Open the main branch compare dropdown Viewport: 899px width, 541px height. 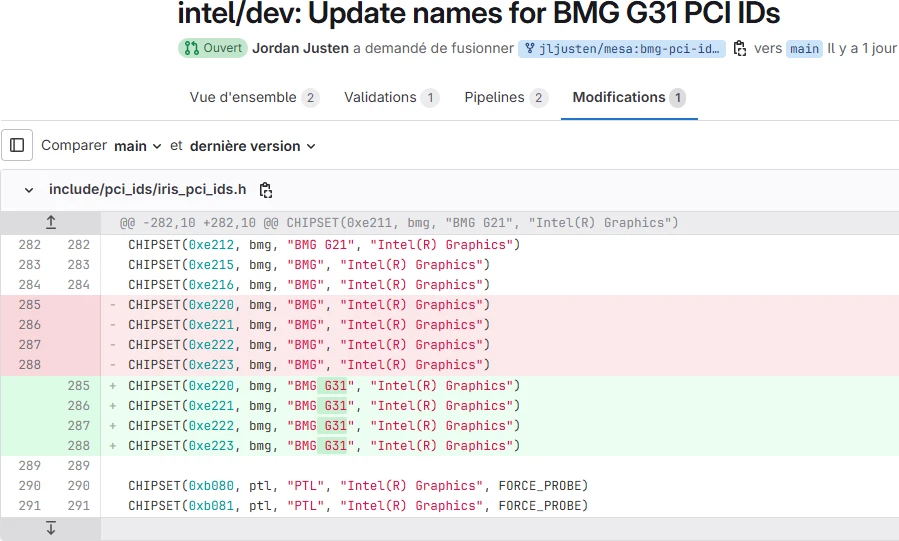pyautogui.click(x=138, y=146)
